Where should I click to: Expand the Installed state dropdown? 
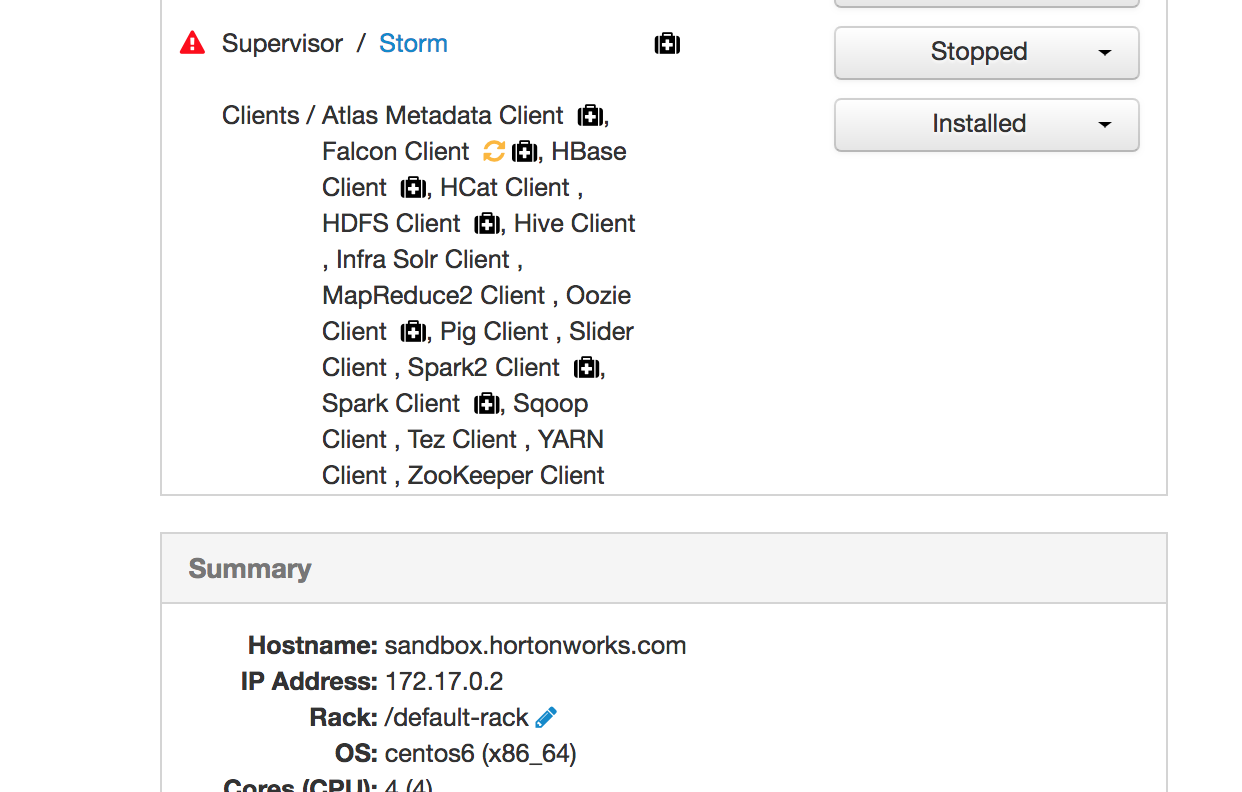click(1105, 125)
